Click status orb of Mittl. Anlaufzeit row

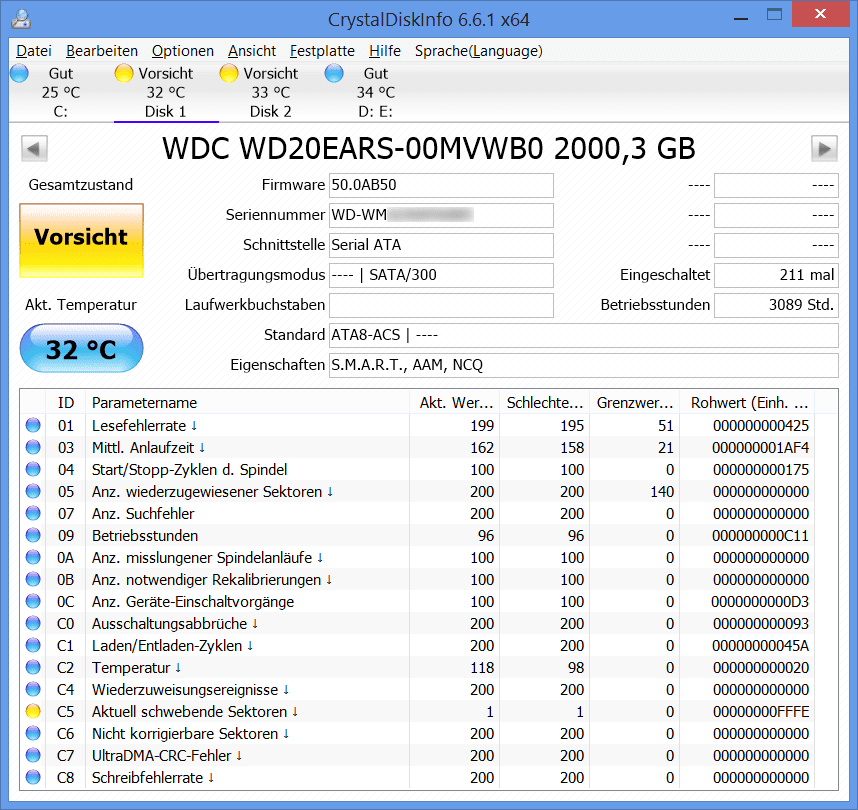(x=33, y=447)
